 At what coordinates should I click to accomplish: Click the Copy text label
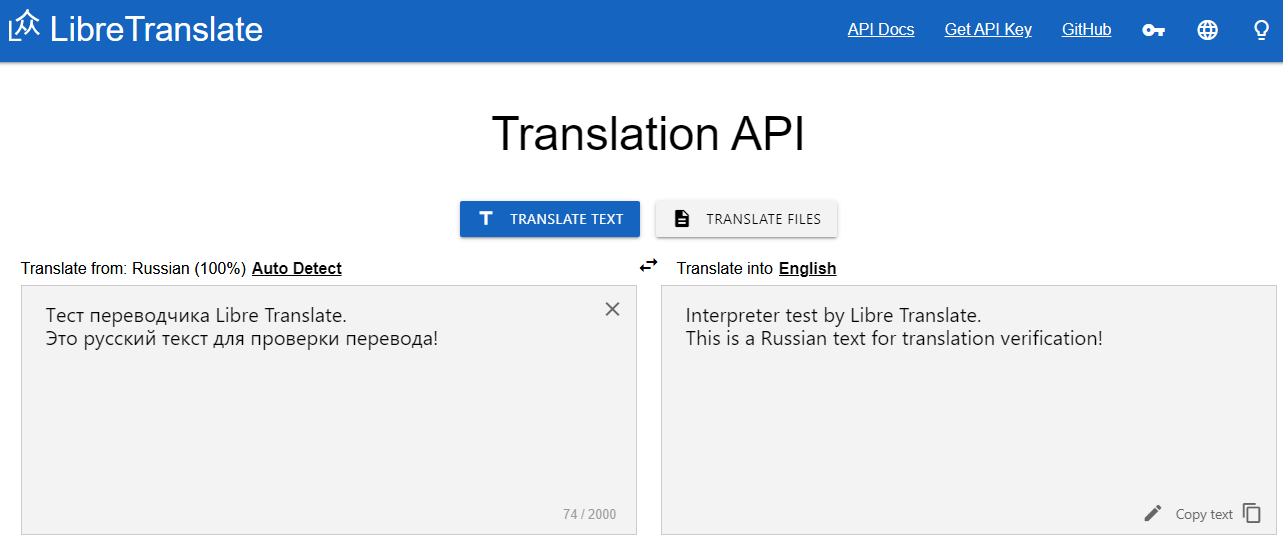[x=1204, y=514]
